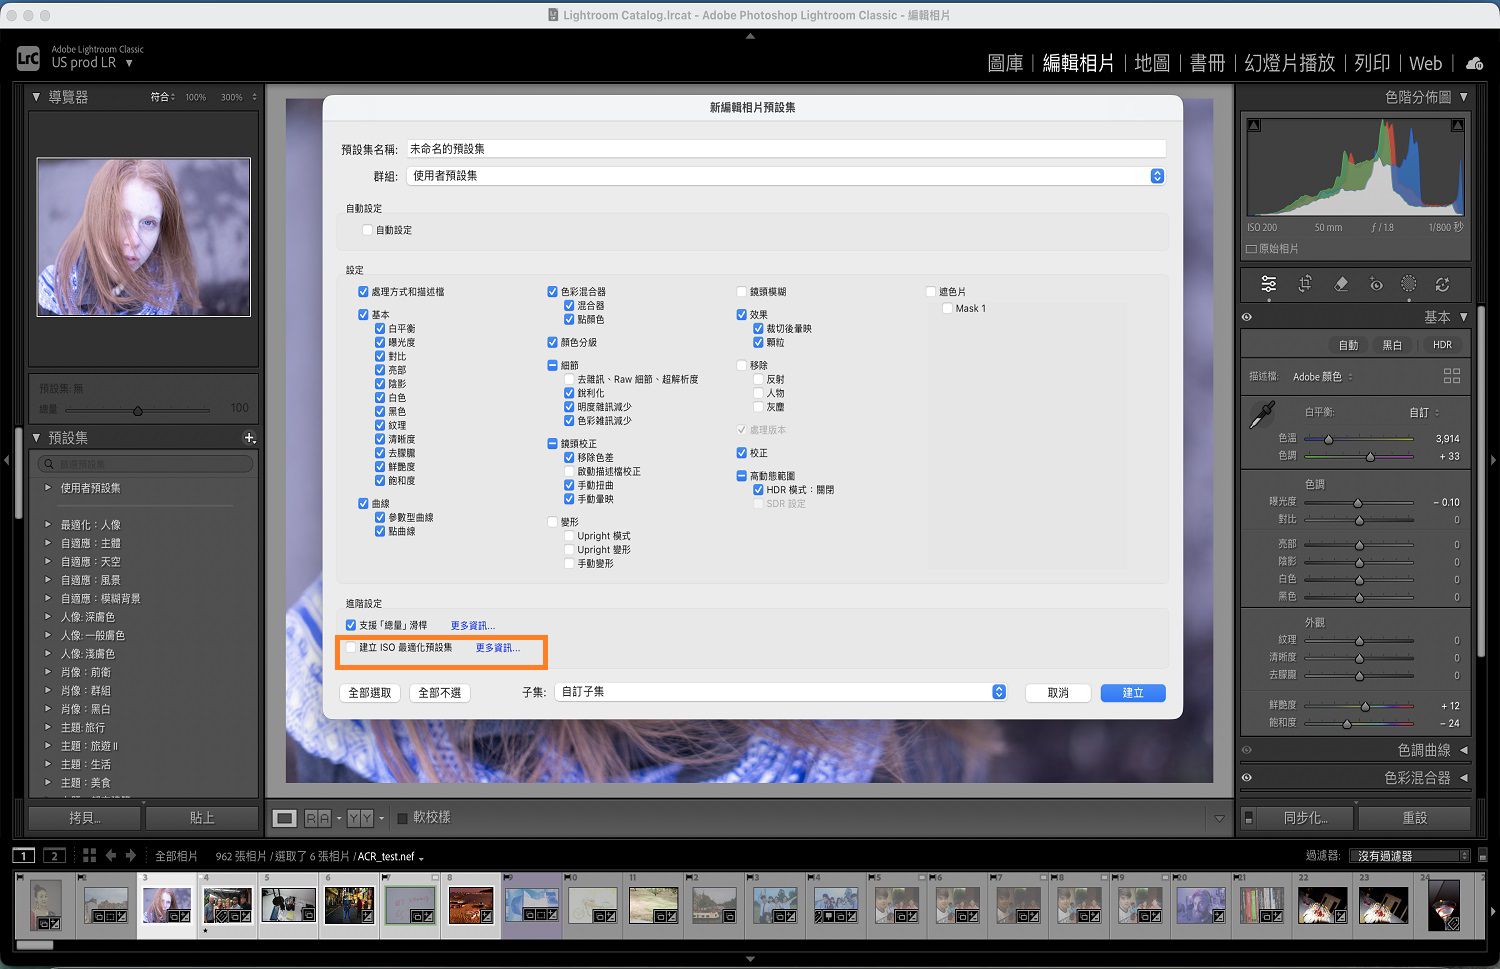
Task: Click the 預設集名稱 name input field
Action: point(786,149)
